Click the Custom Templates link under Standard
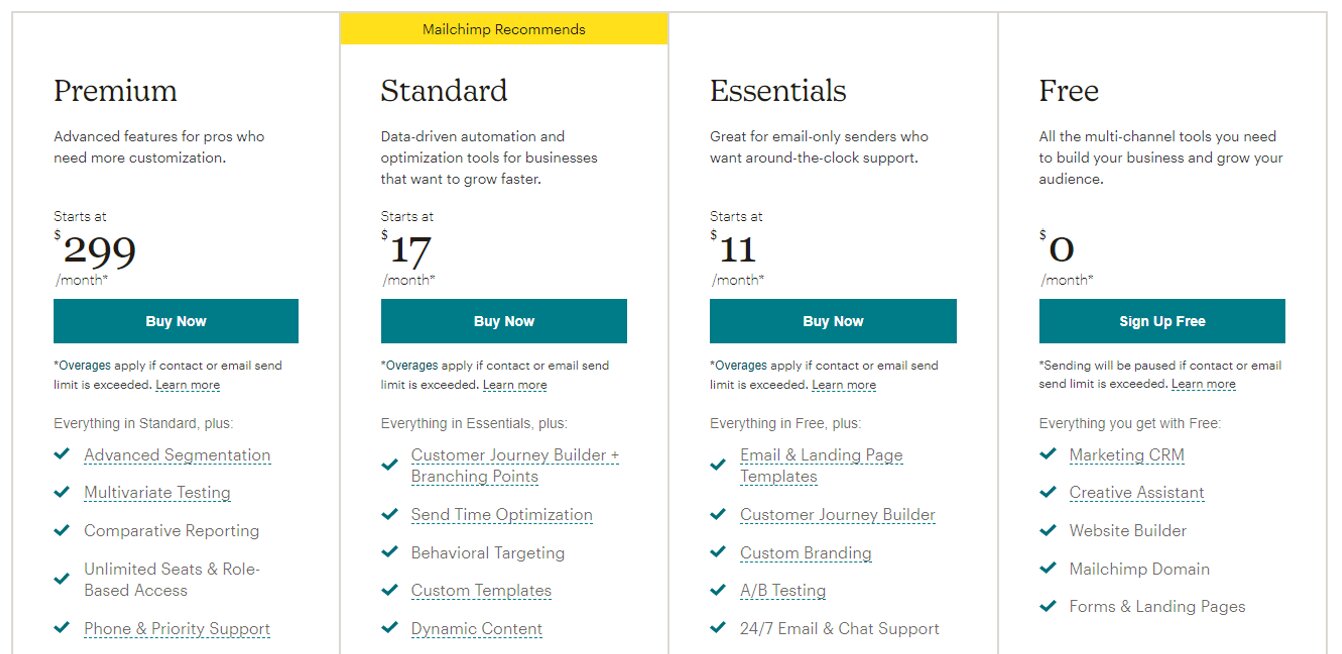The width and height of the screenshot is (1342, 654). pos(481,590)
